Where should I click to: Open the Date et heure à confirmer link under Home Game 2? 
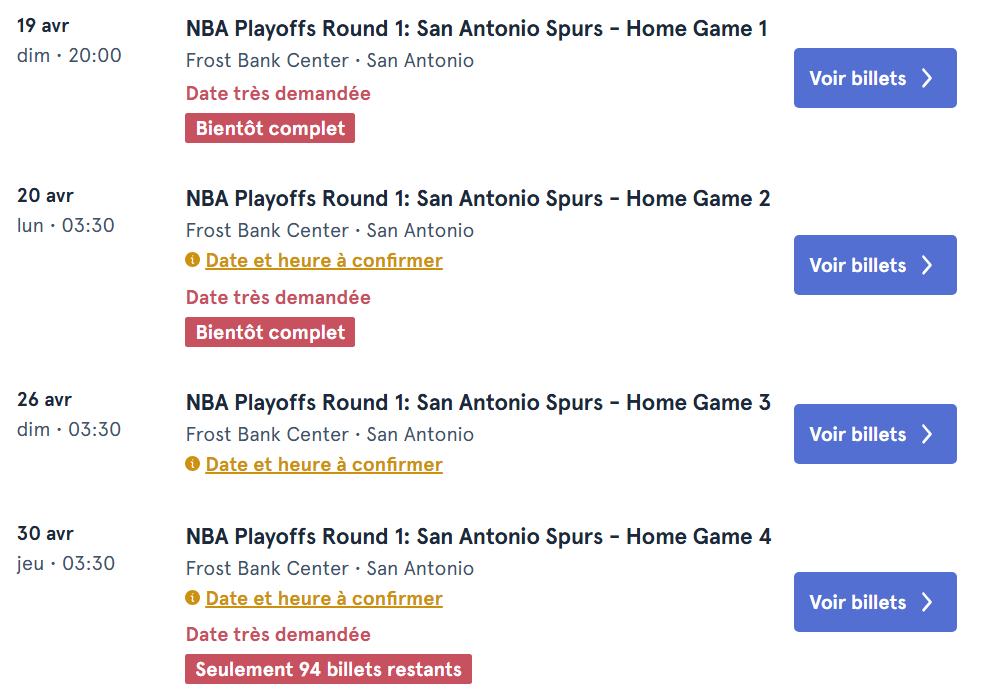[323, 260]
